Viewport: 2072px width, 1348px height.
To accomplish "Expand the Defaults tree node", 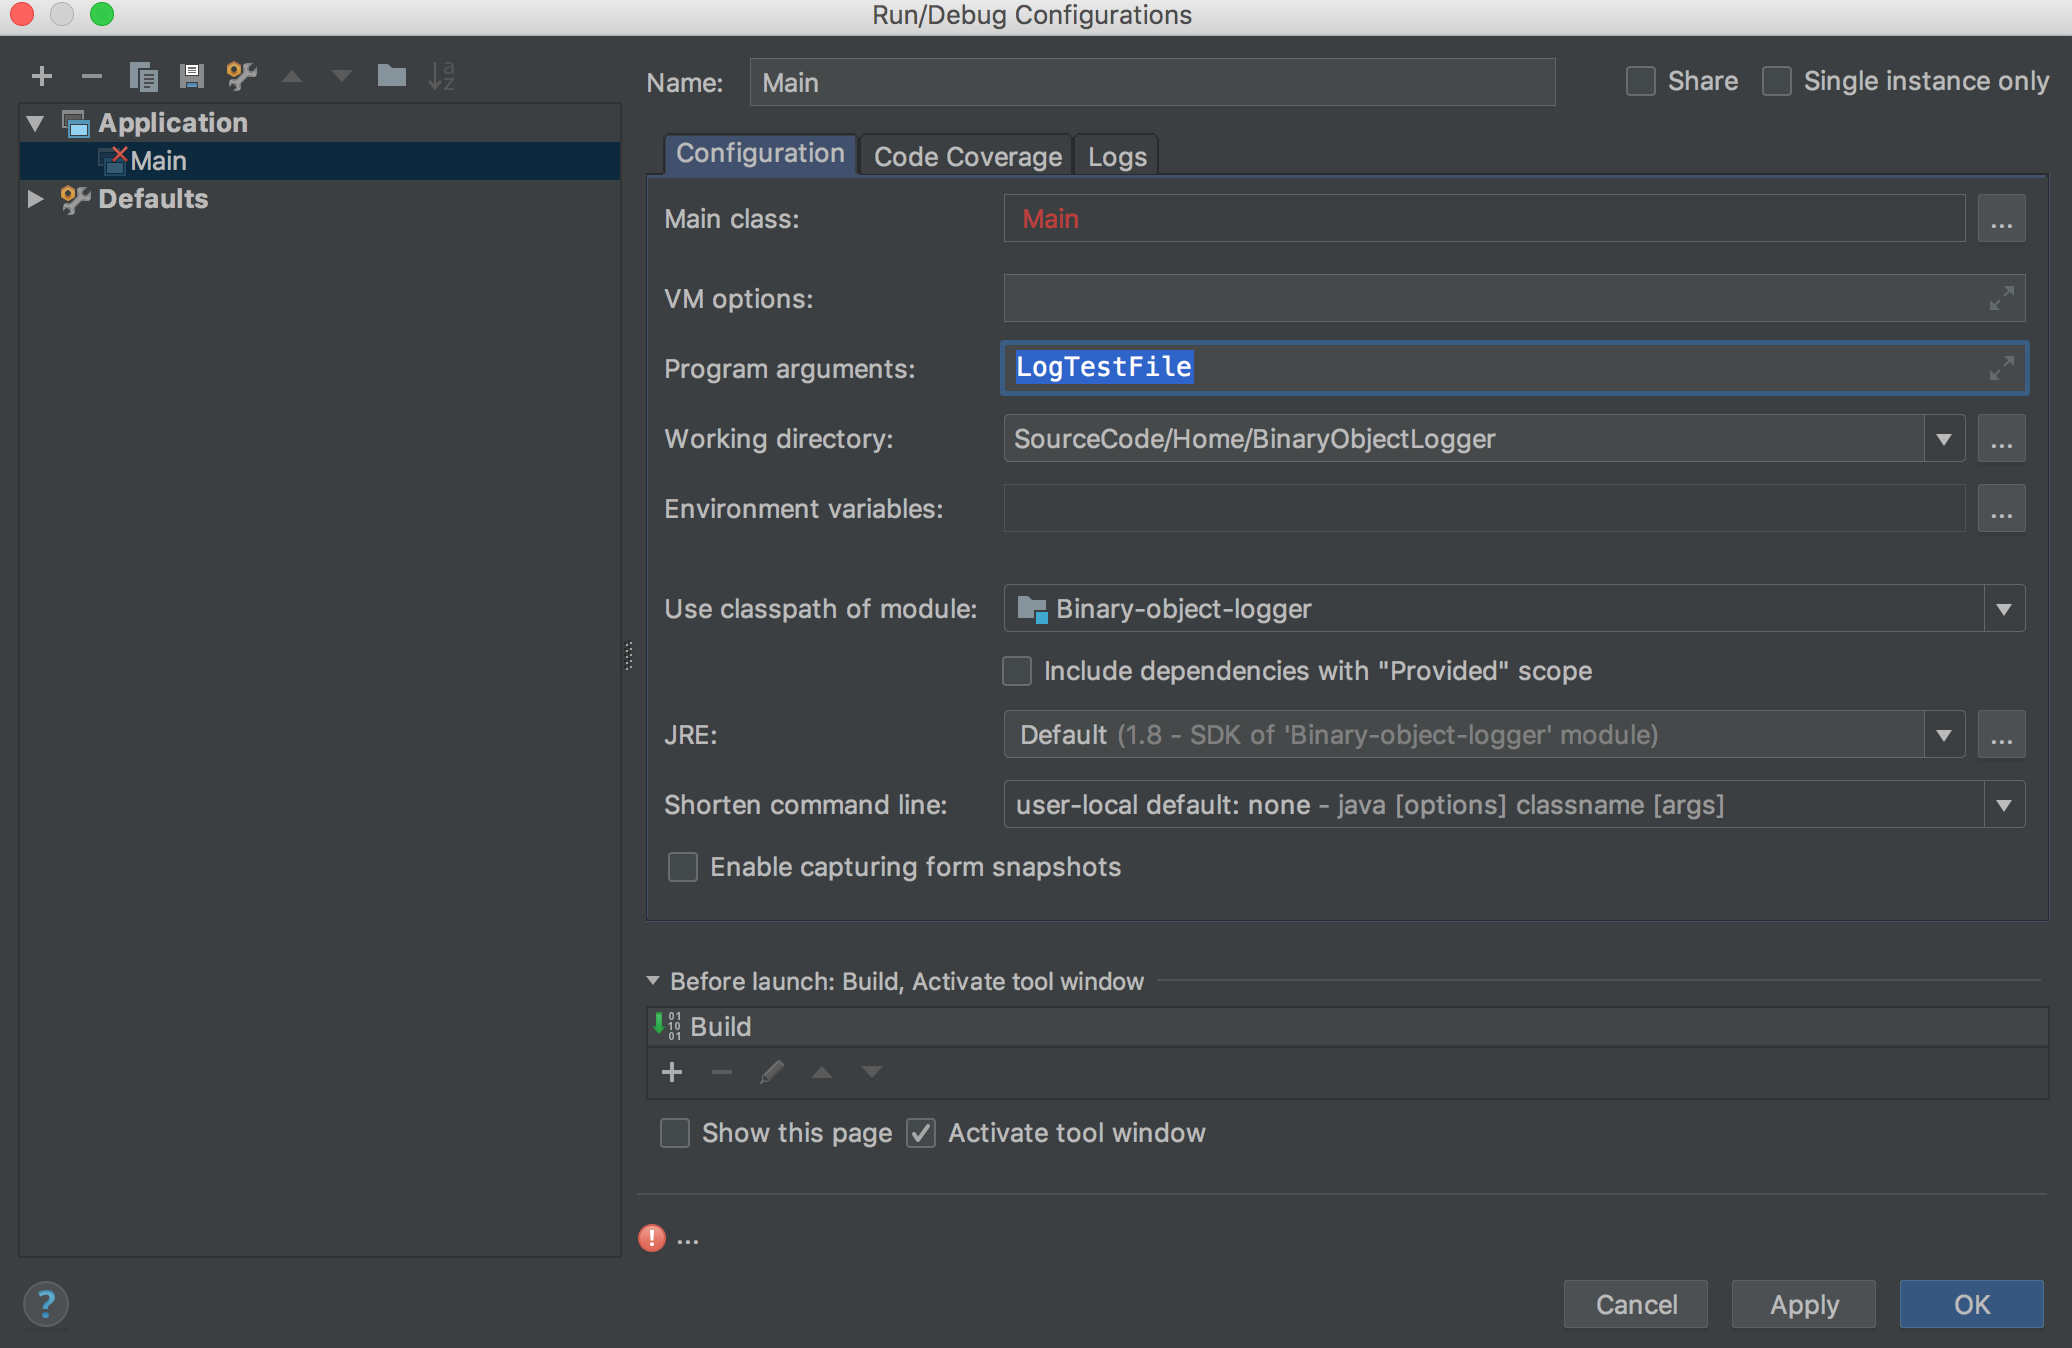I will click(x=35, y=199).
